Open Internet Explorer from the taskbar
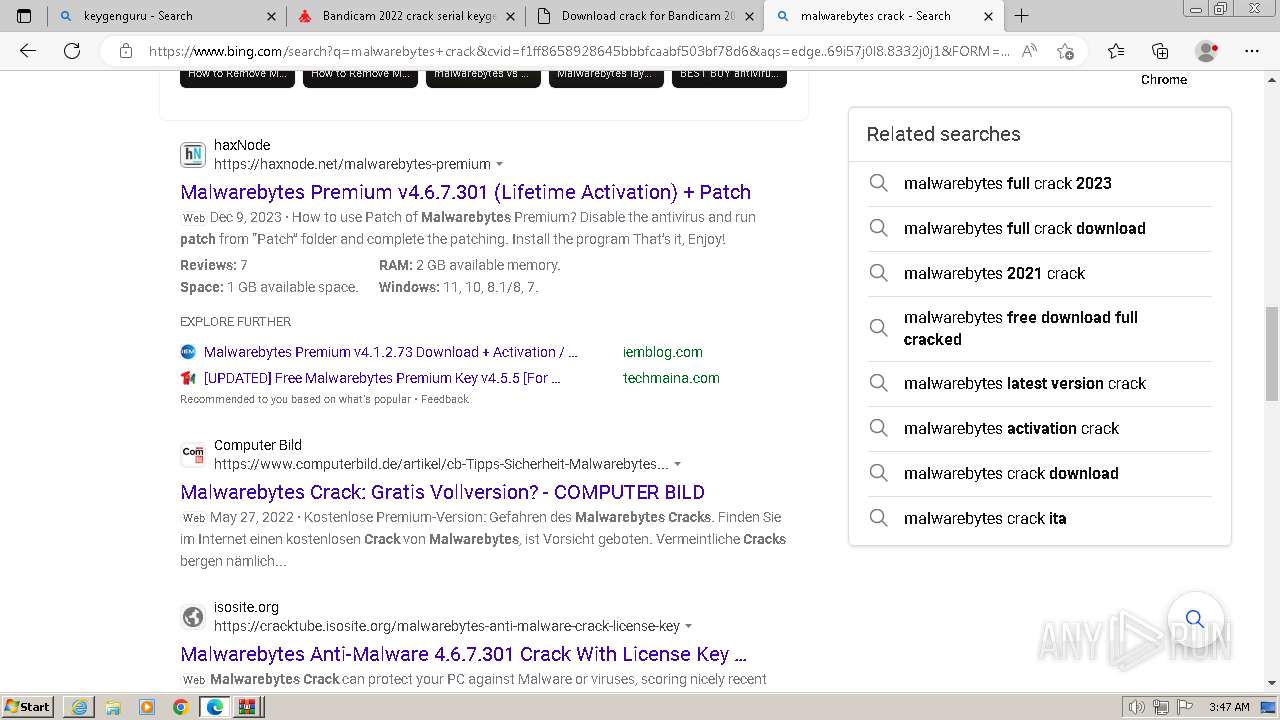Viewport: 1280px width, 720px height. point(78,707)
